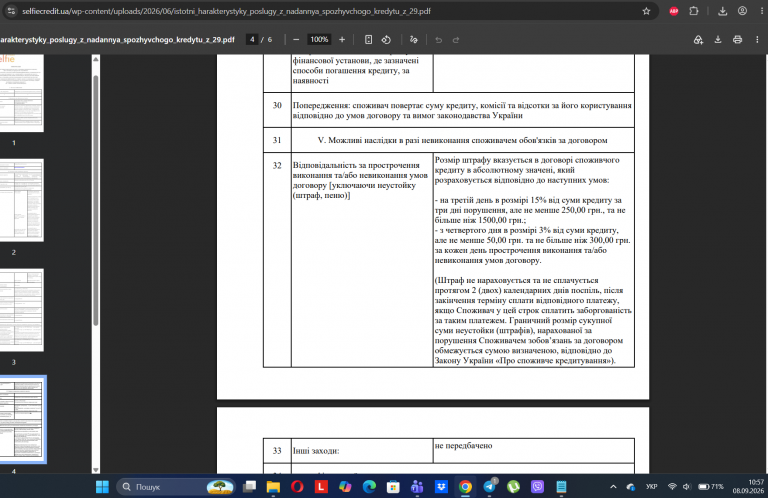768x498 pixels.
Task: Switch the УКР input language
Action: coord(651,487)
